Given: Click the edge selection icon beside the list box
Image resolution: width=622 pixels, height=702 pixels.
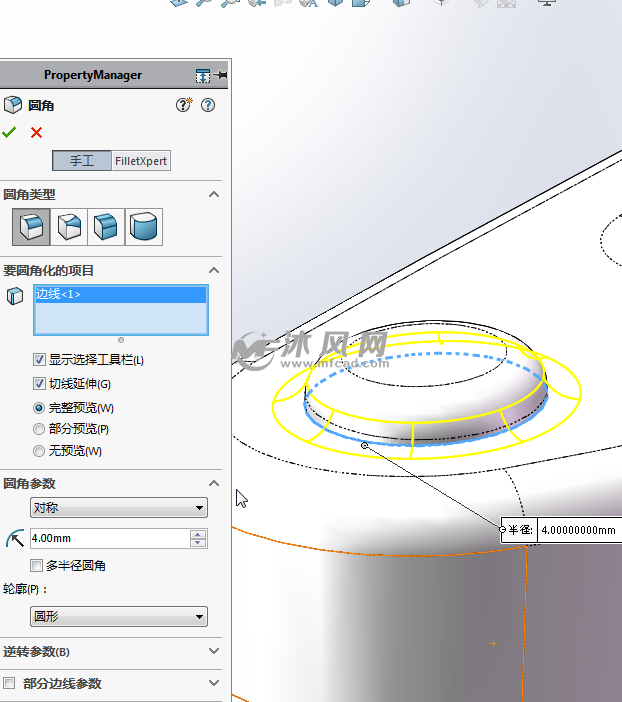Looking at the screenshot, I should coord(15,296).
